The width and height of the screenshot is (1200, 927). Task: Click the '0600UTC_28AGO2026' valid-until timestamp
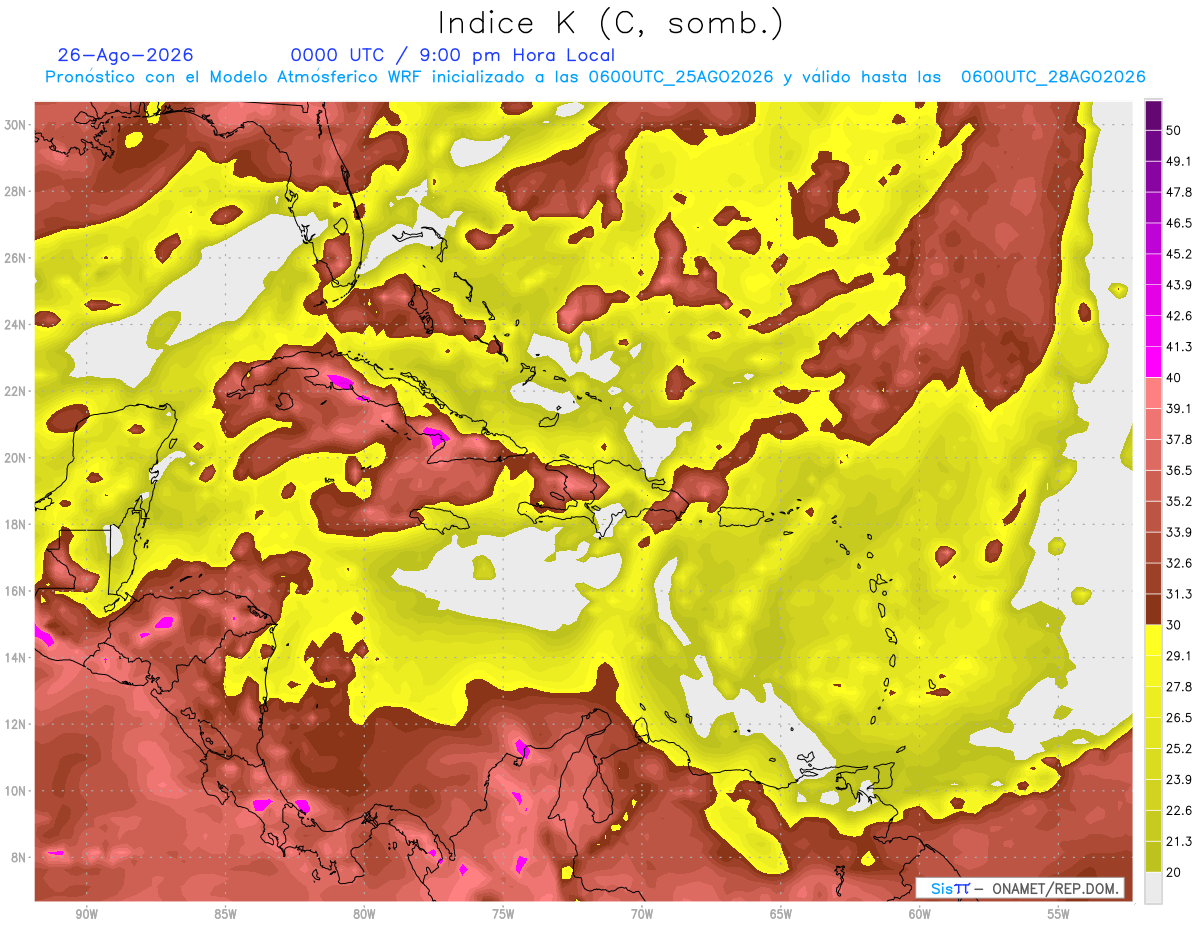1052,77
